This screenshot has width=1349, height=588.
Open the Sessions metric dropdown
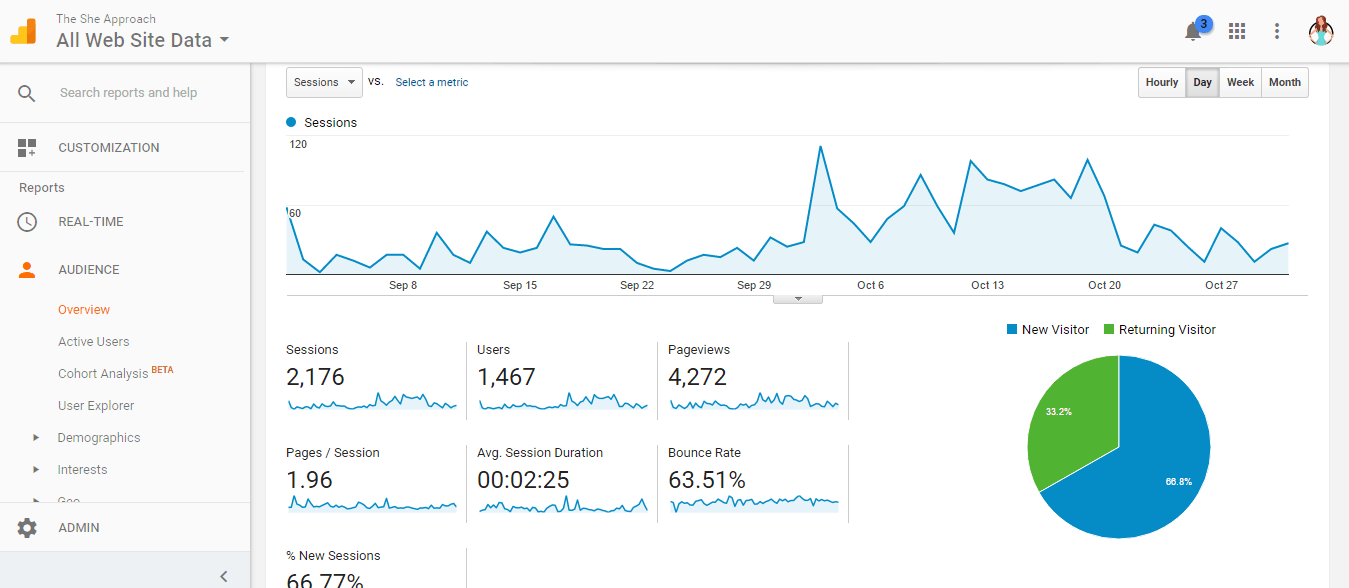pyautogui.click(x=323, y=82)
